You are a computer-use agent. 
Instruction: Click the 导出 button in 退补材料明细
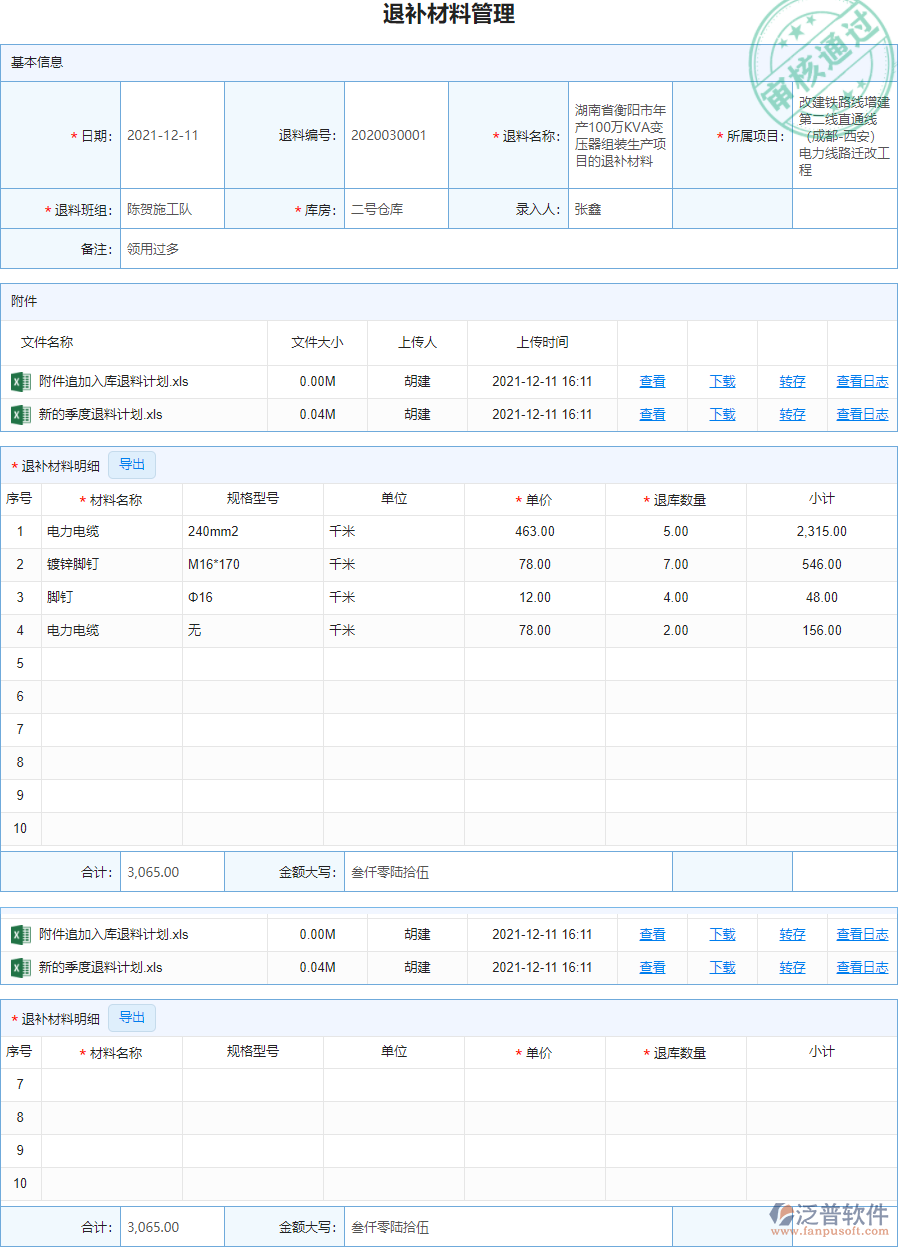point(132,464)
